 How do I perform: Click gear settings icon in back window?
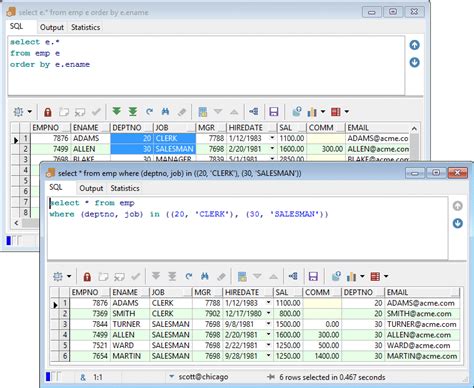click(18, 112)
